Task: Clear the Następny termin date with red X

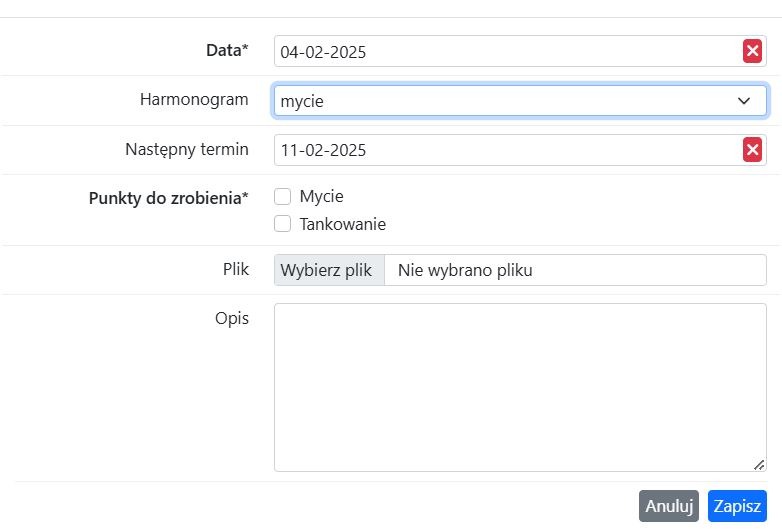Action: [x=752, y=150]
